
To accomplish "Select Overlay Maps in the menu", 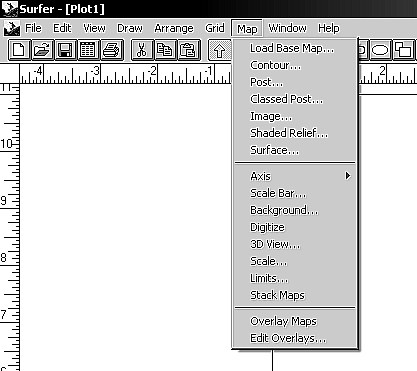I will point(283,321).
